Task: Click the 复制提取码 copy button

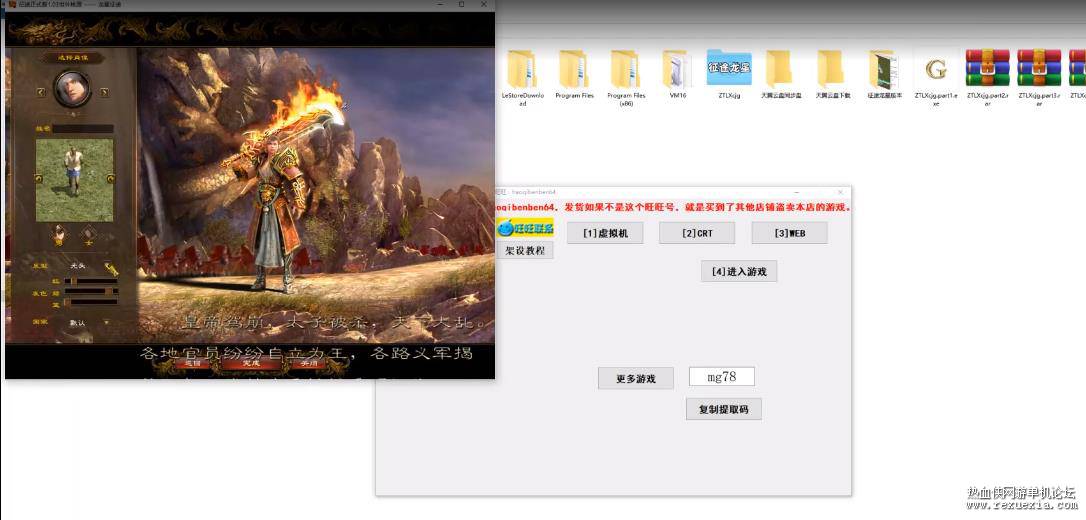Action: [724, 409]
